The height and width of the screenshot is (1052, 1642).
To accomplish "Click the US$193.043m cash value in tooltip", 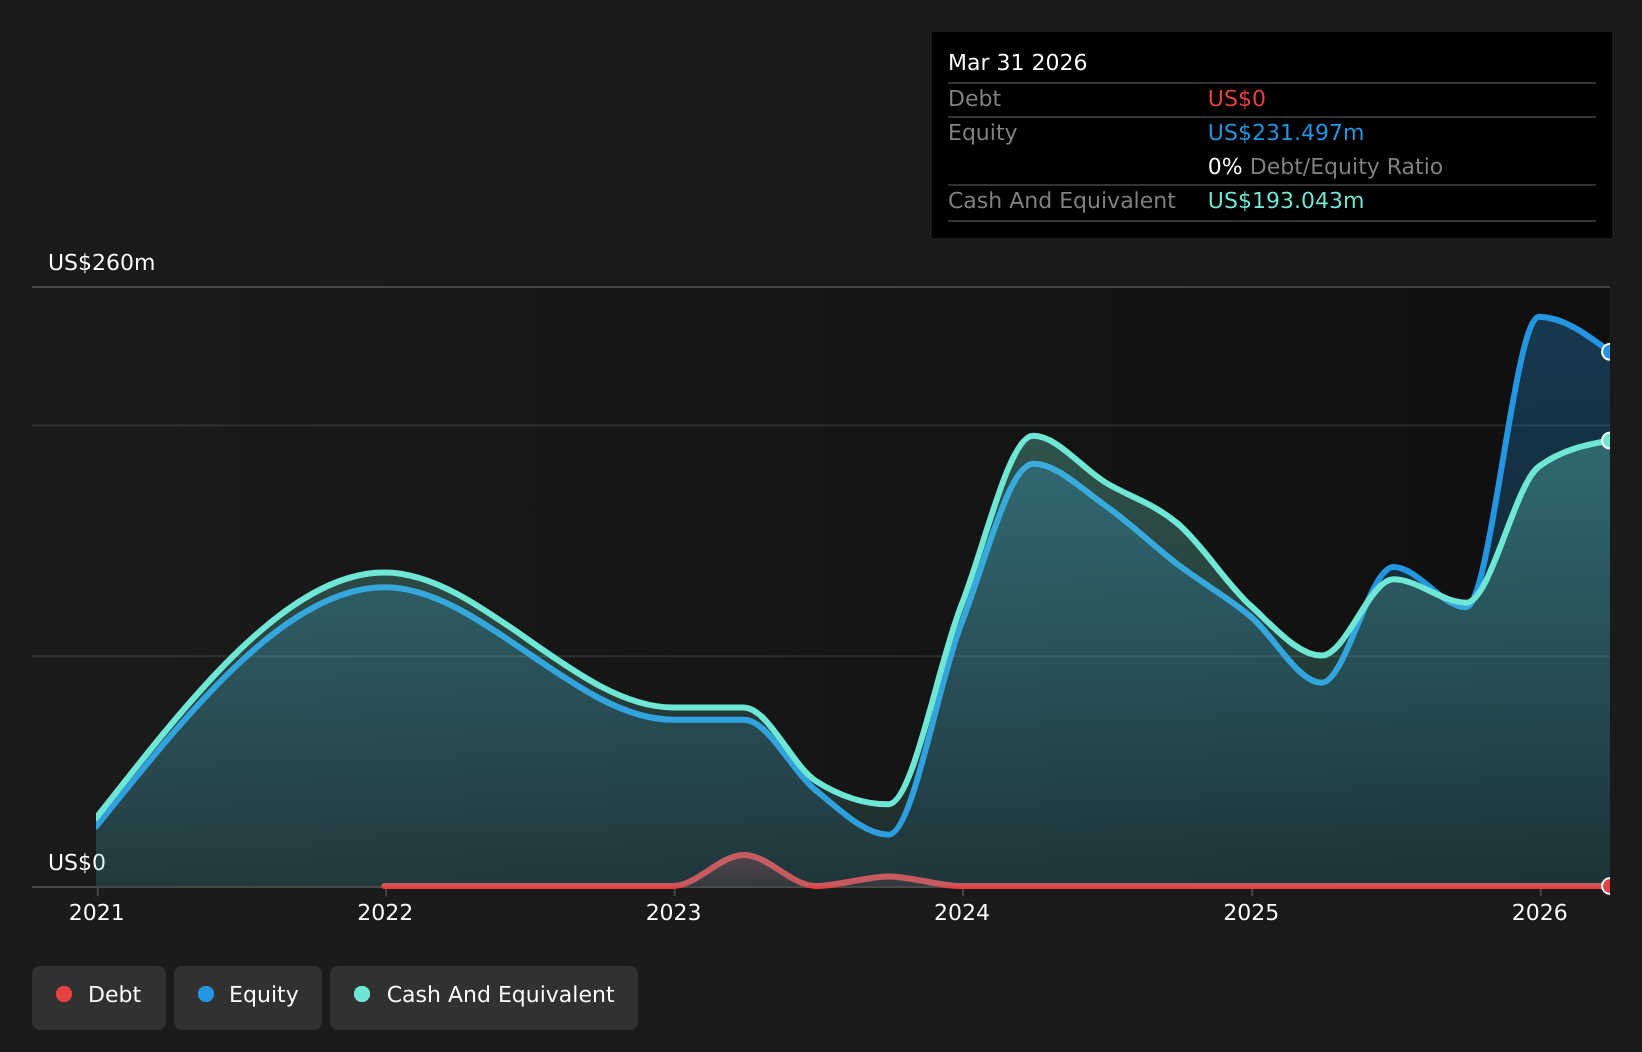I will click(1286, 201).
